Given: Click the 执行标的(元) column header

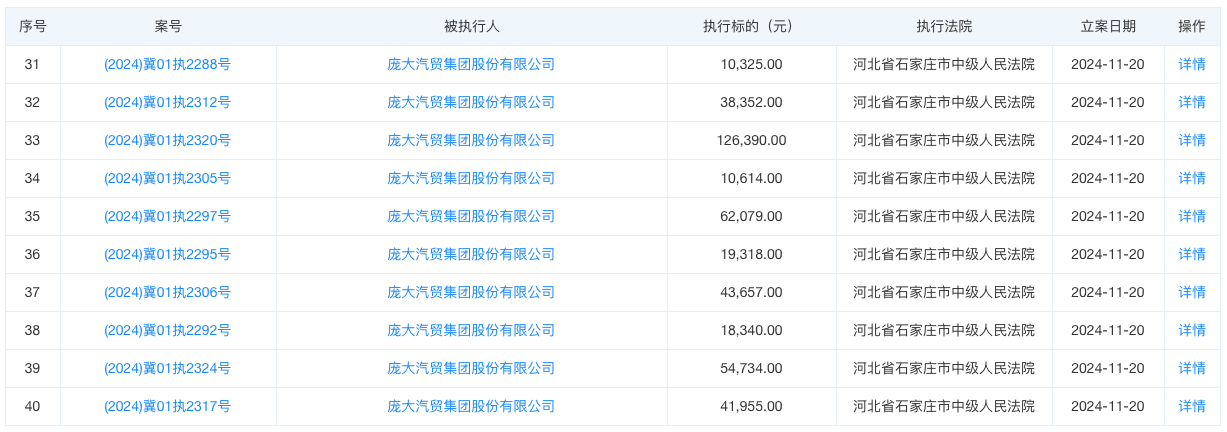Looking at the screenshot, I should pos(751,26).
